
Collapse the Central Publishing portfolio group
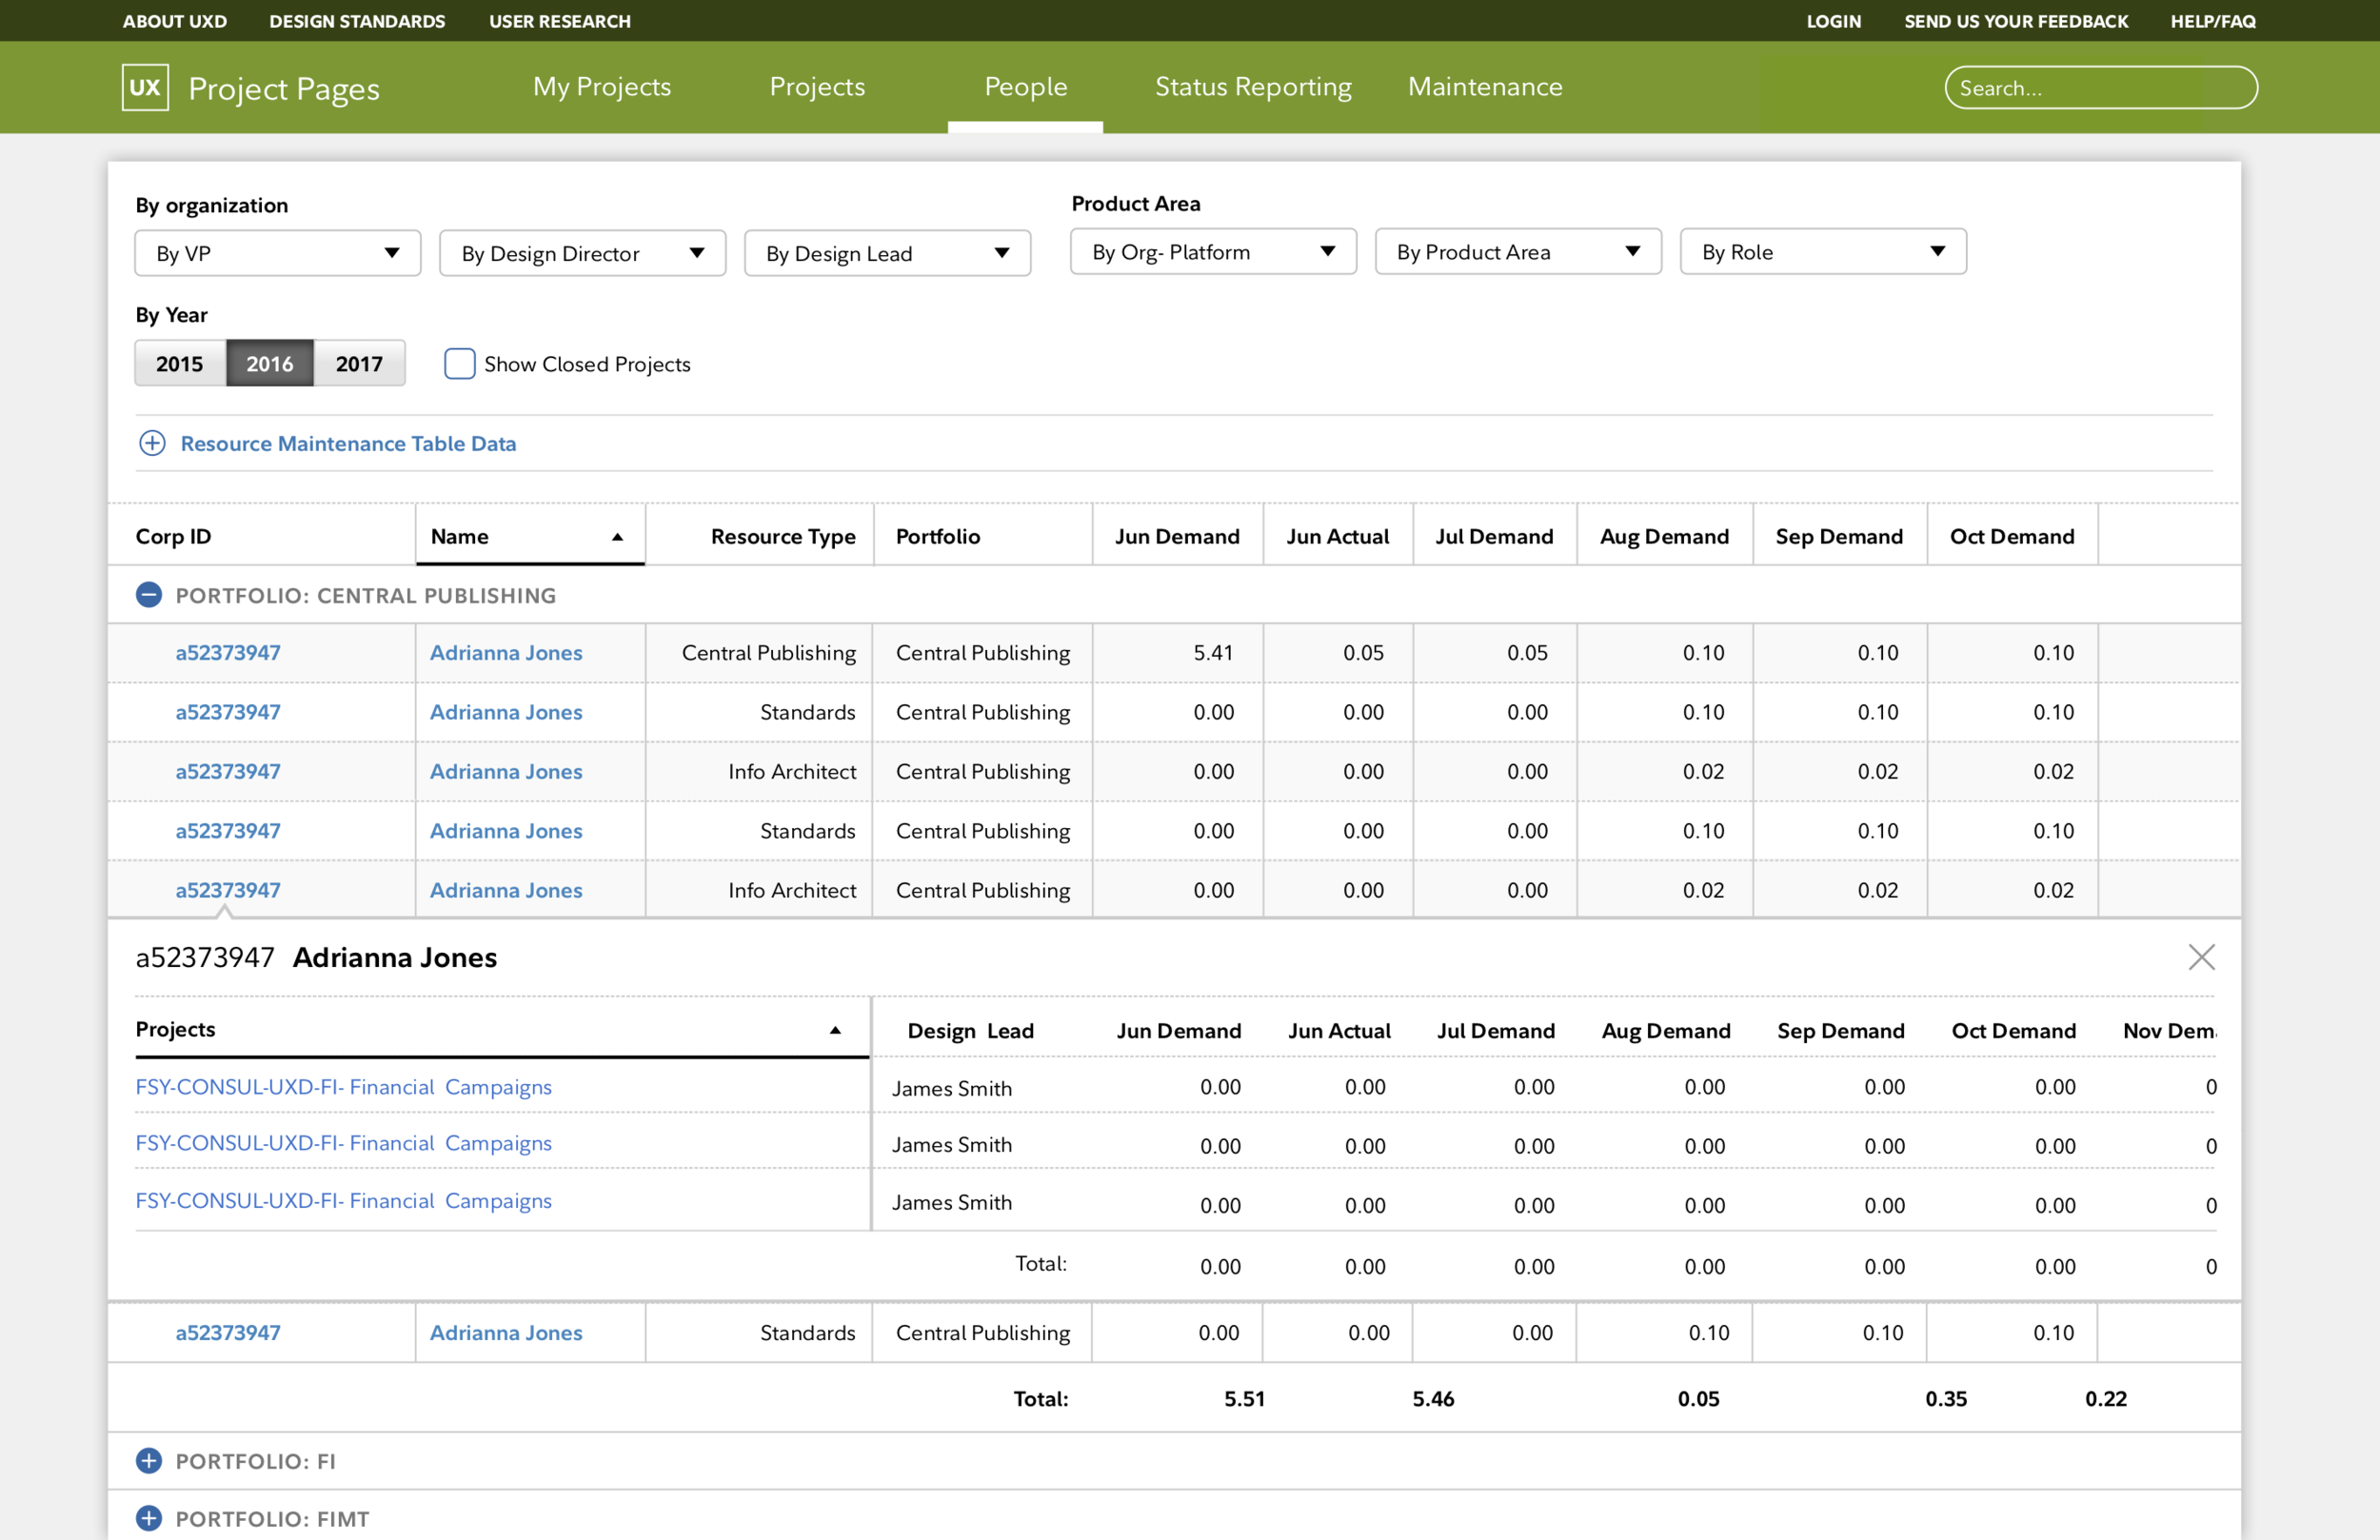point(149,595)
